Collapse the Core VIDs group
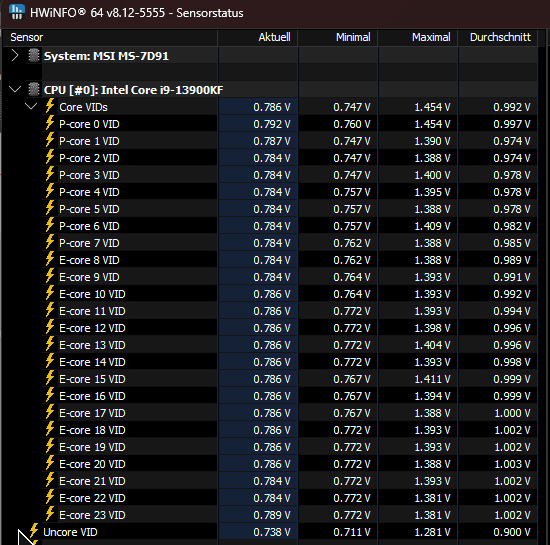Image resolution: width=550 pixels, height=545 pixels. click(31, 106)
